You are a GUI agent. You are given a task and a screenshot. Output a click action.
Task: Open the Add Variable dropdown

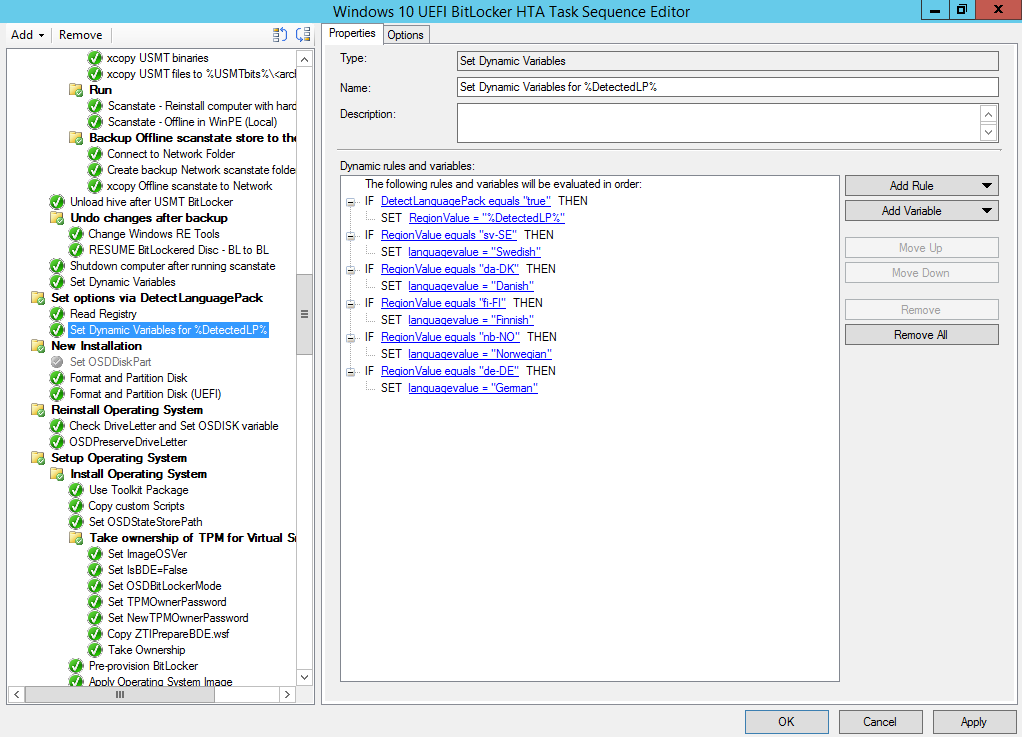tap(922, 210)
